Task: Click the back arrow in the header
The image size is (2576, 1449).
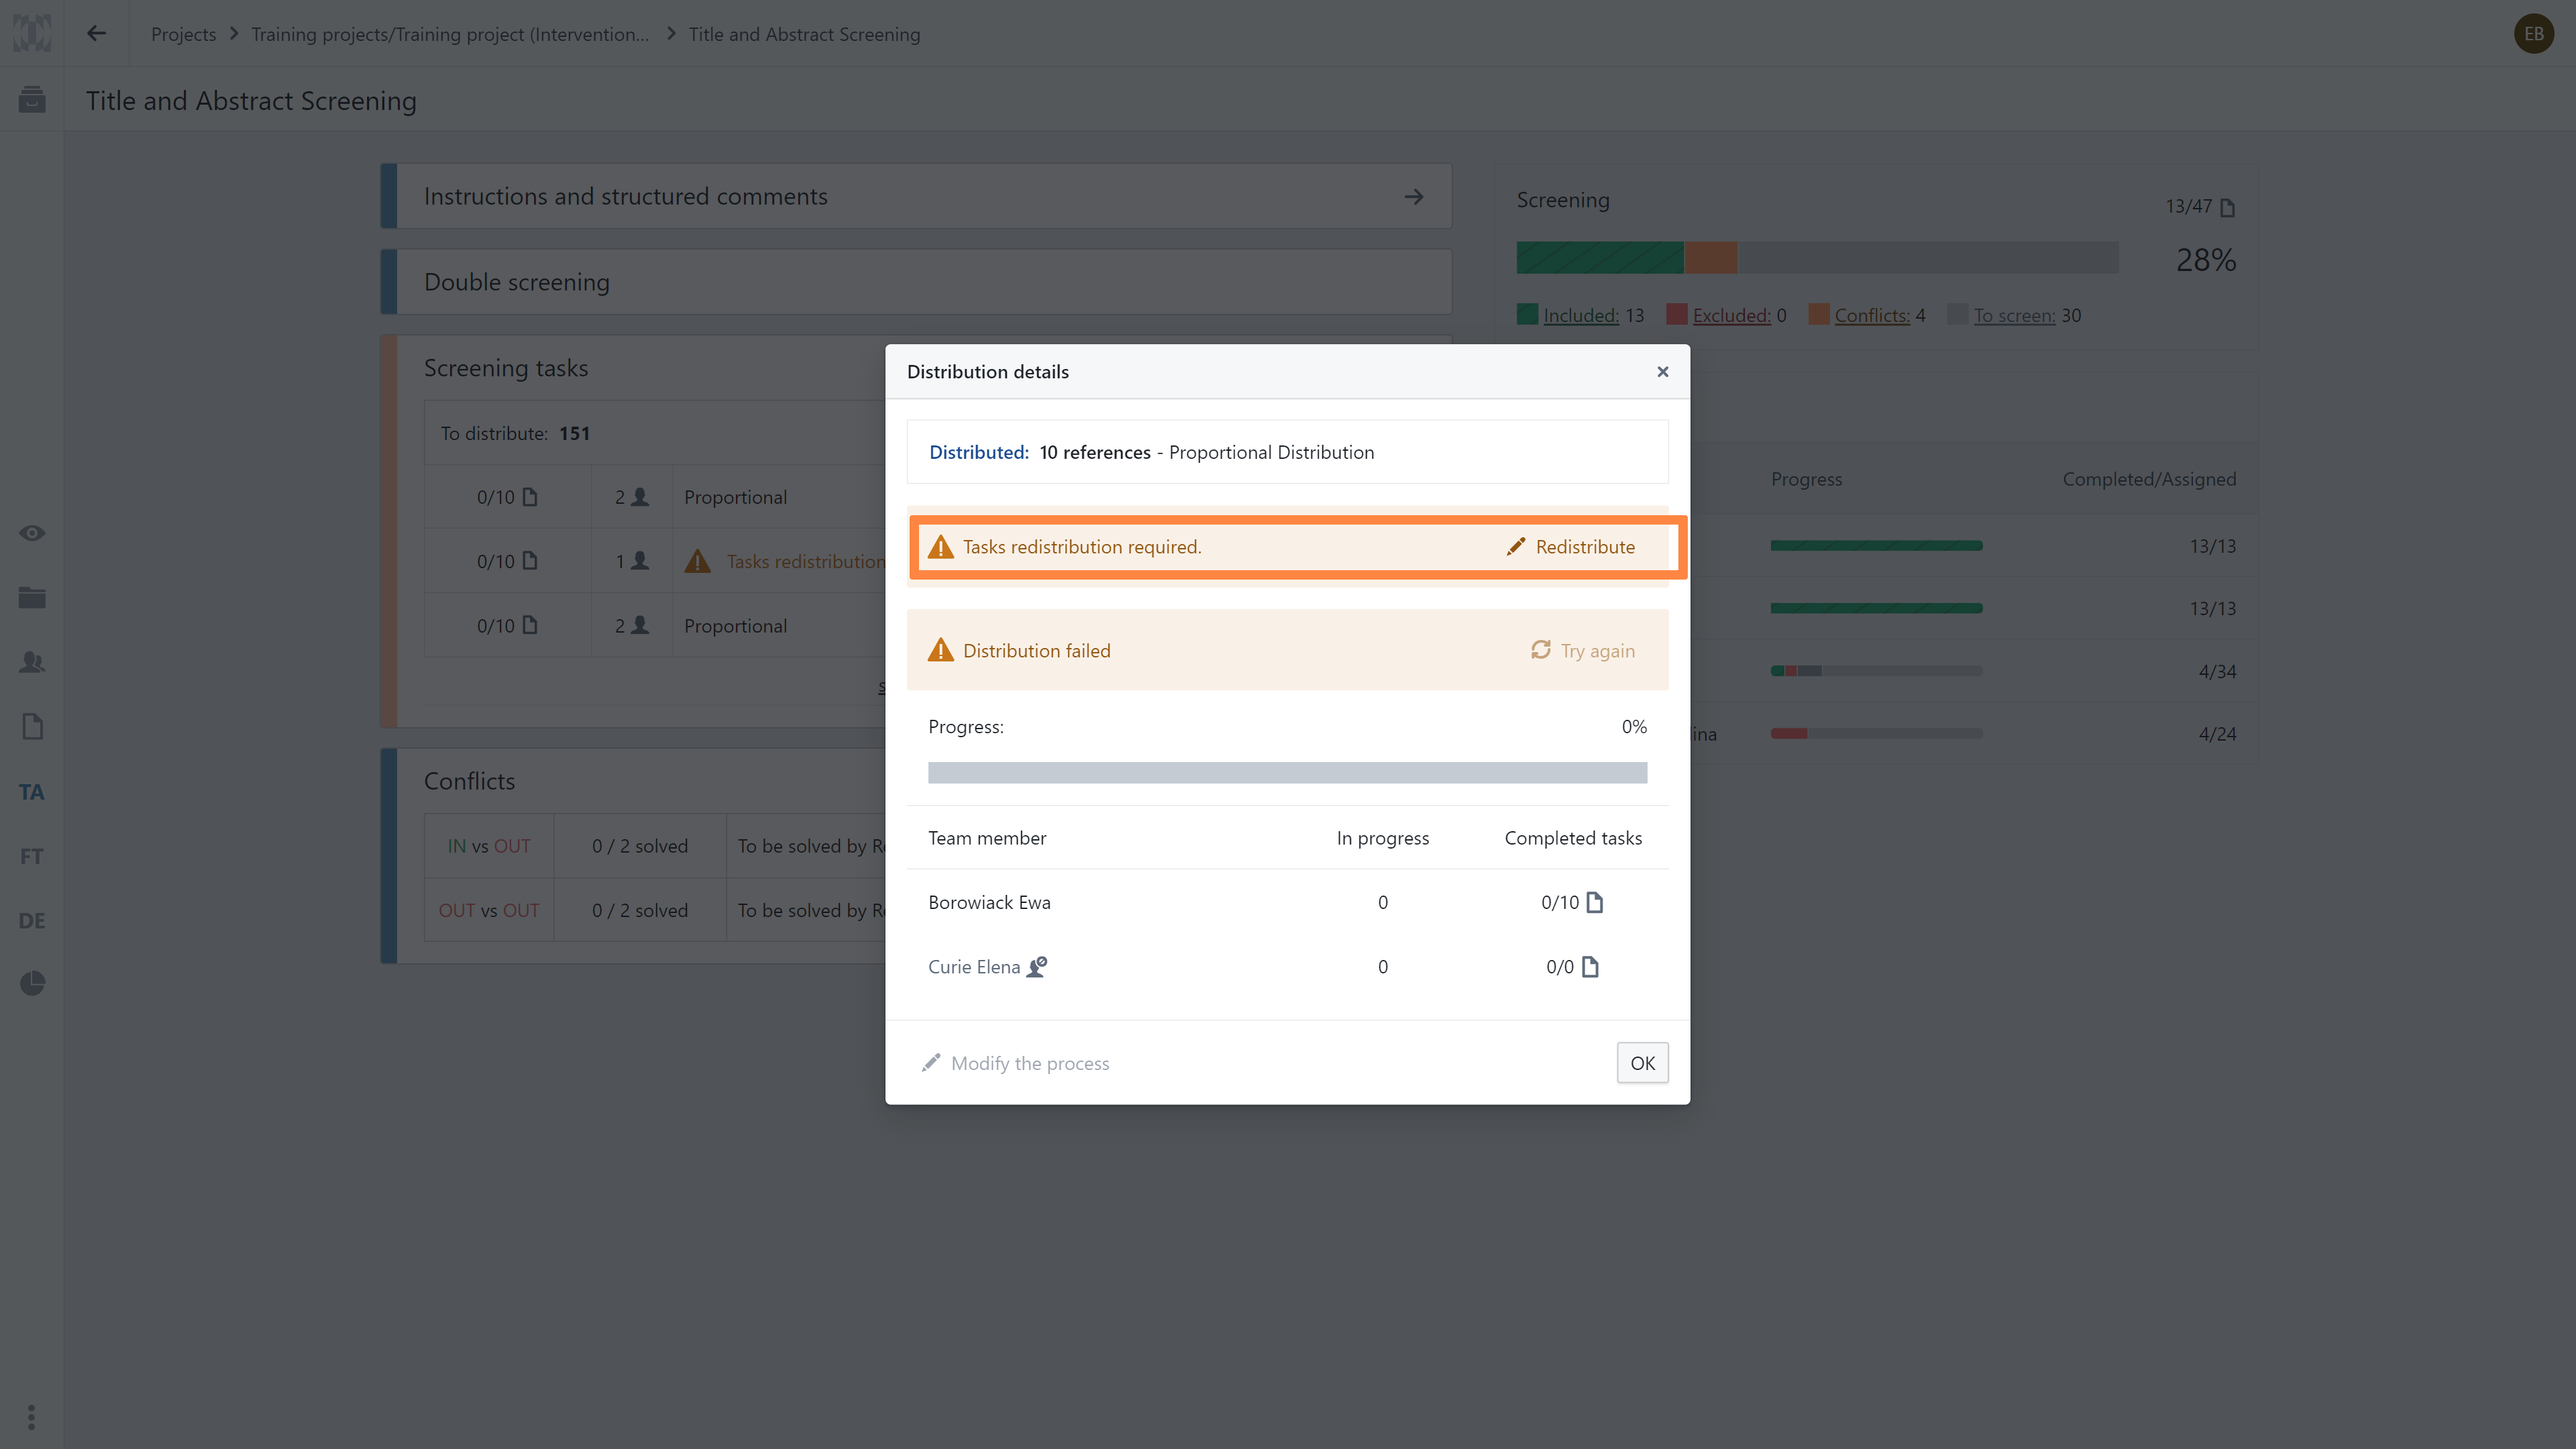Action: click(96, 33)
